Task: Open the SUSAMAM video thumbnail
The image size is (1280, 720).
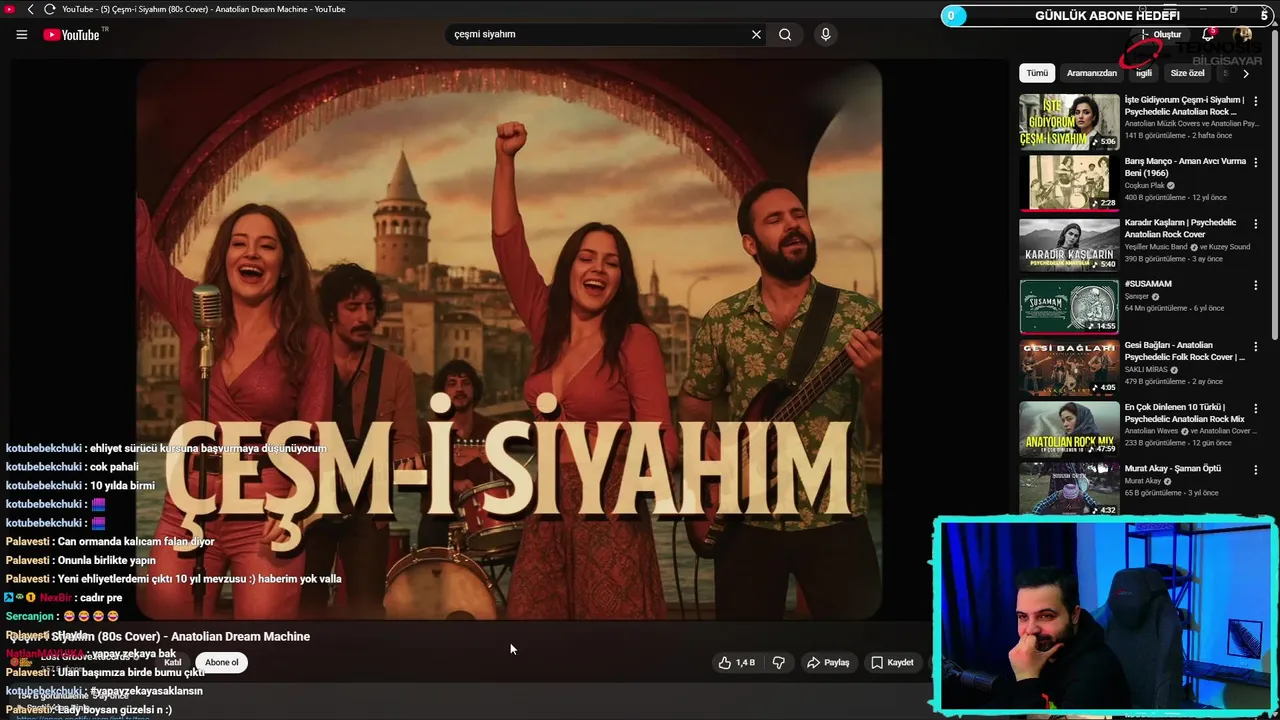Action: coord(1069,306)
